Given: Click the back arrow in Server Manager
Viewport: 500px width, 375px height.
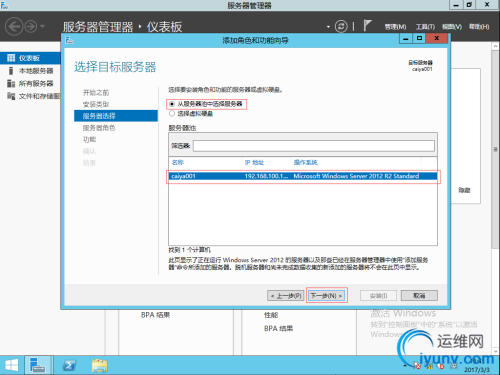Looking at the screenshot, I should pos(14,26).
